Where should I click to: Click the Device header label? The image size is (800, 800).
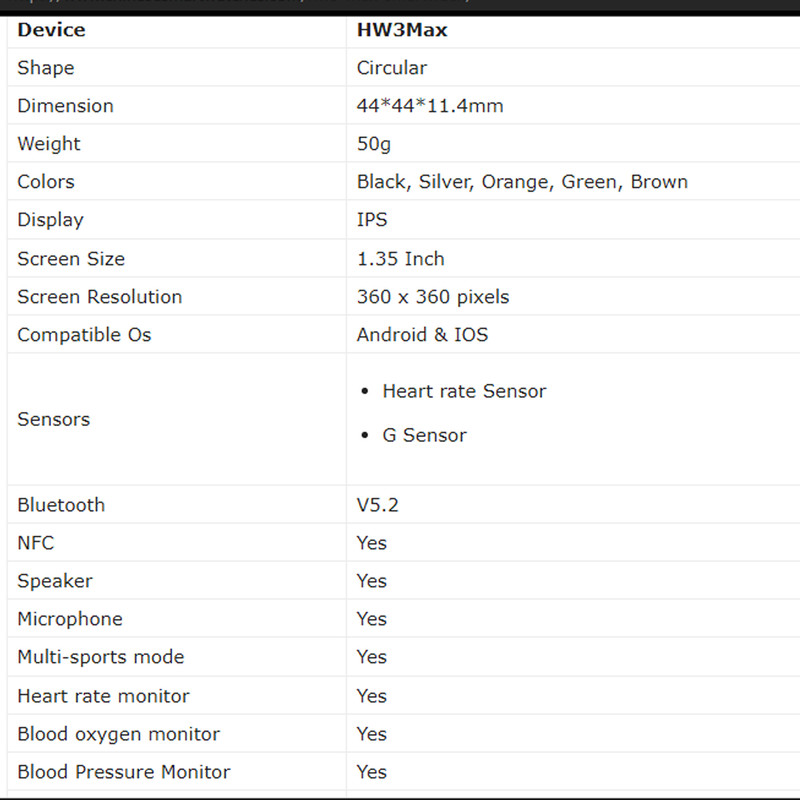click(51, 30)
